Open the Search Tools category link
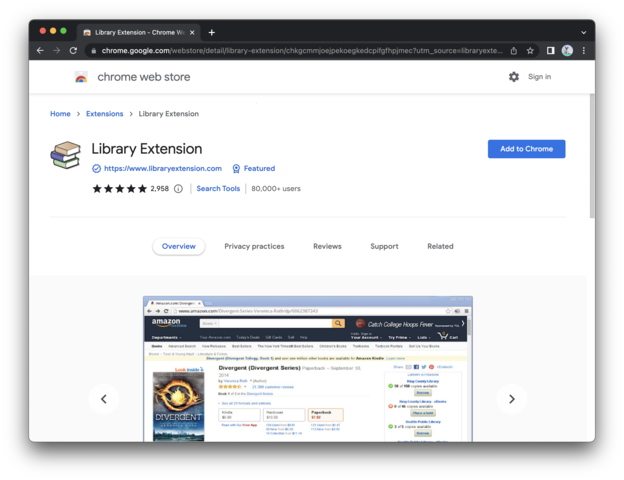This screenshot has height=480, width=624. tap(218, 189)
